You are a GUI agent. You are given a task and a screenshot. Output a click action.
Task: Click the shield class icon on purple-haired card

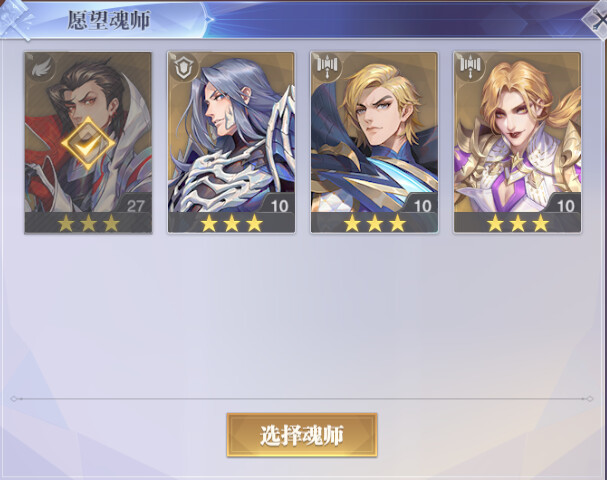tap(183, 69)
